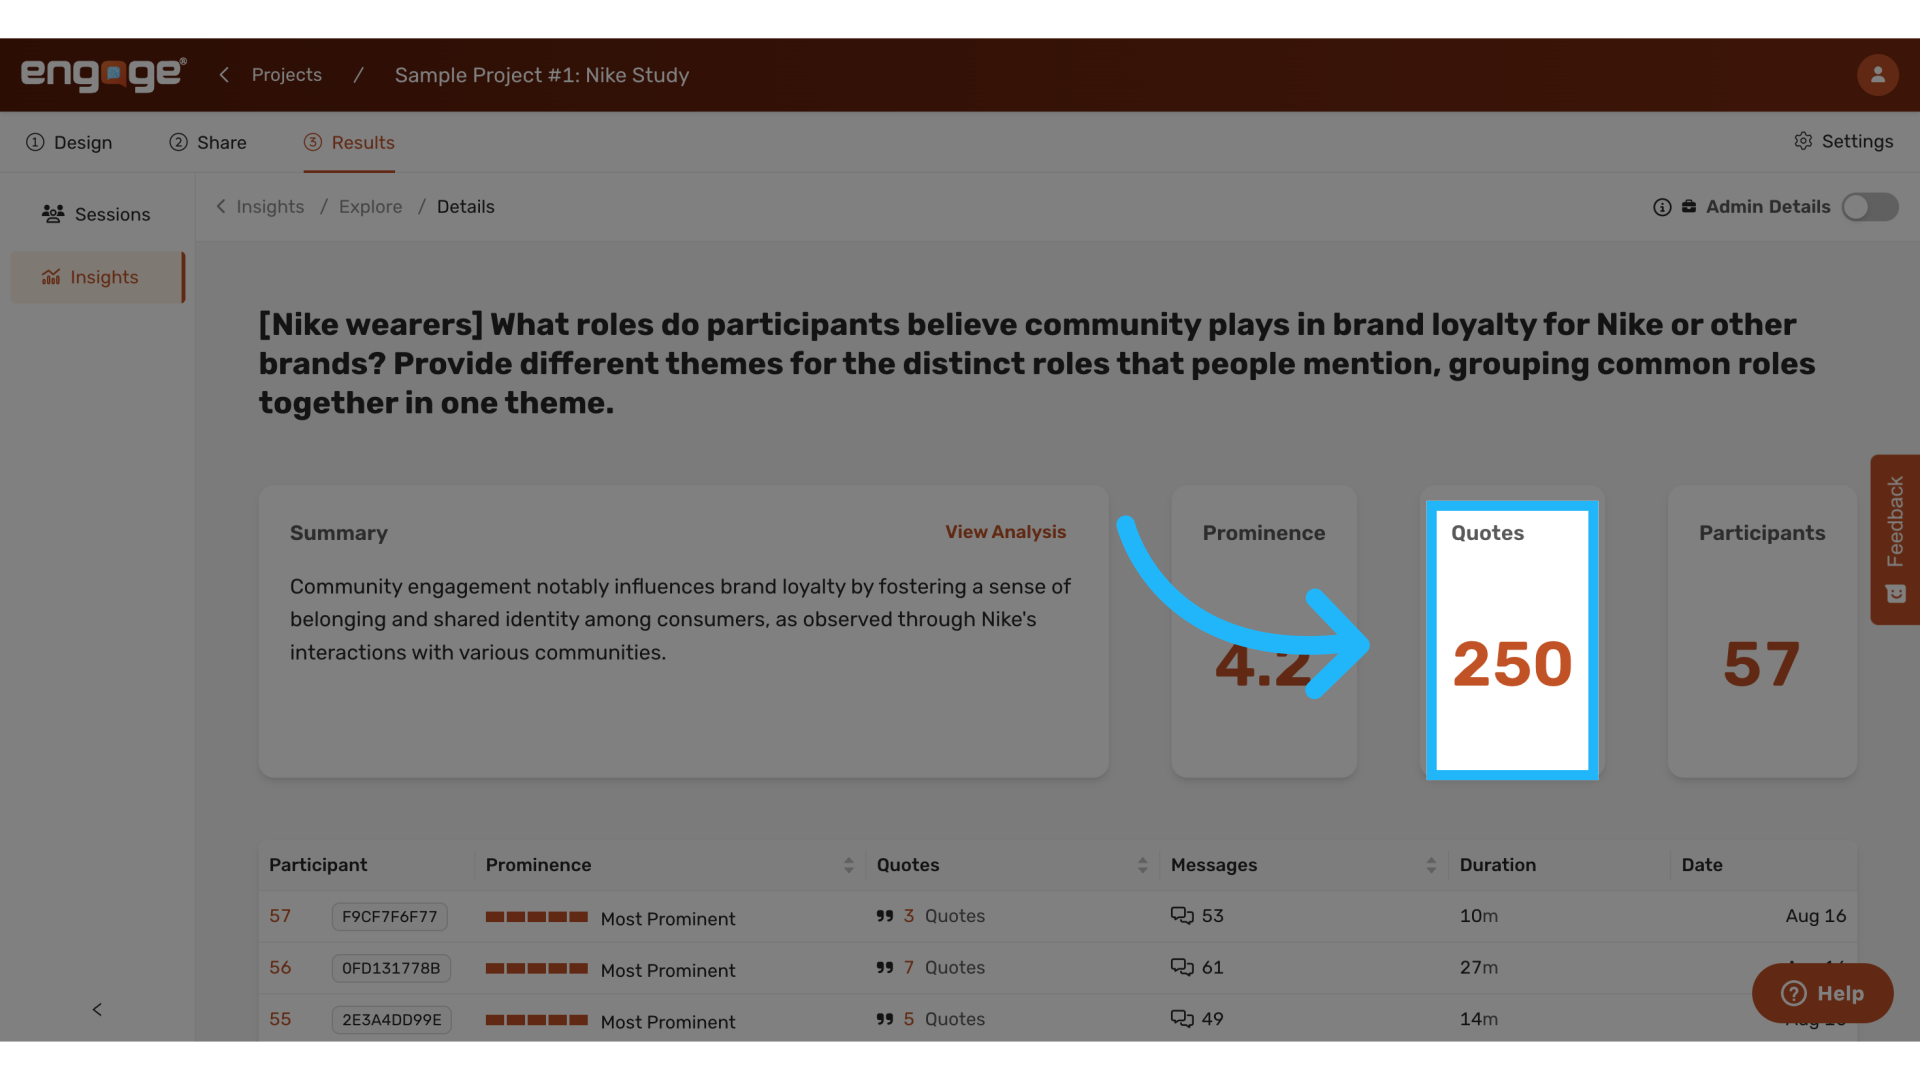1920x1080 pixels.
Task: Toggle the Admin Details switch
Action: (1870, 207)
